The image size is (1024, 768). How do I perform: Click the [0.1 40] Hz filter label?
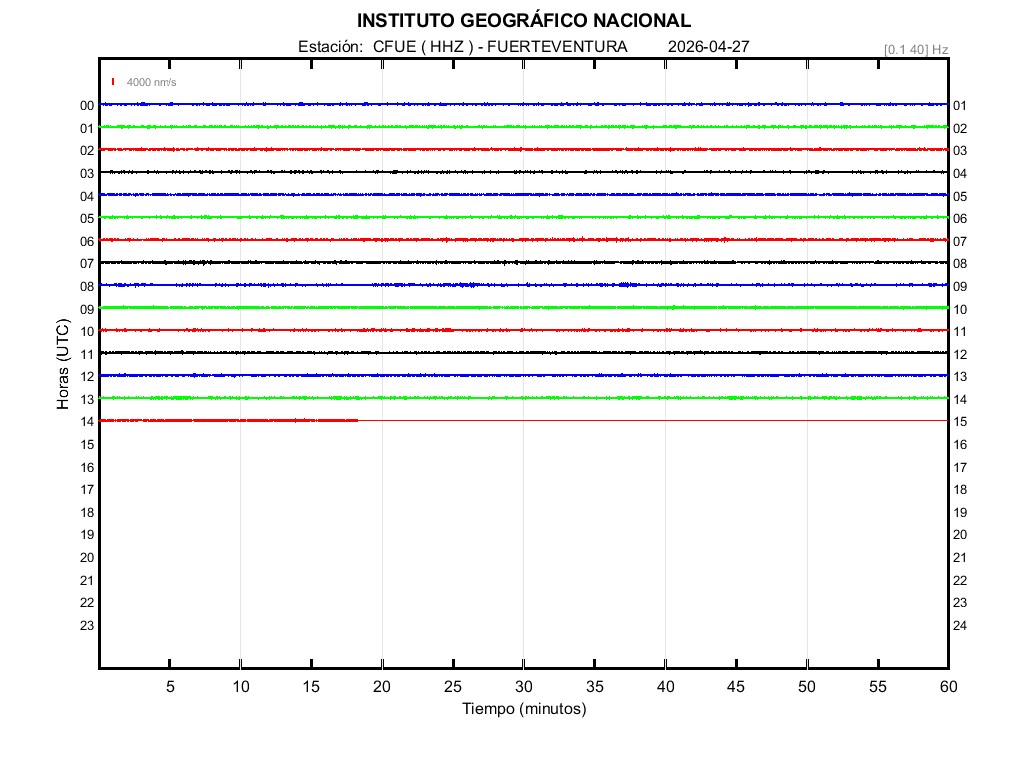[x=915, y=49]
